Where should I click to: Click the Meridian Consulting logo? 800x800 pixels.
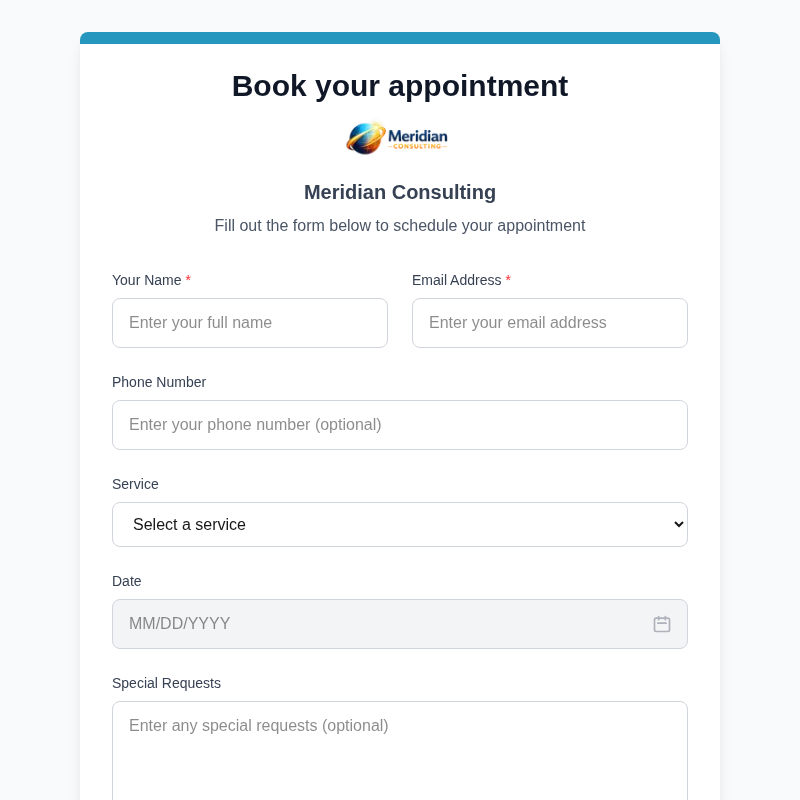pos(397,138)
